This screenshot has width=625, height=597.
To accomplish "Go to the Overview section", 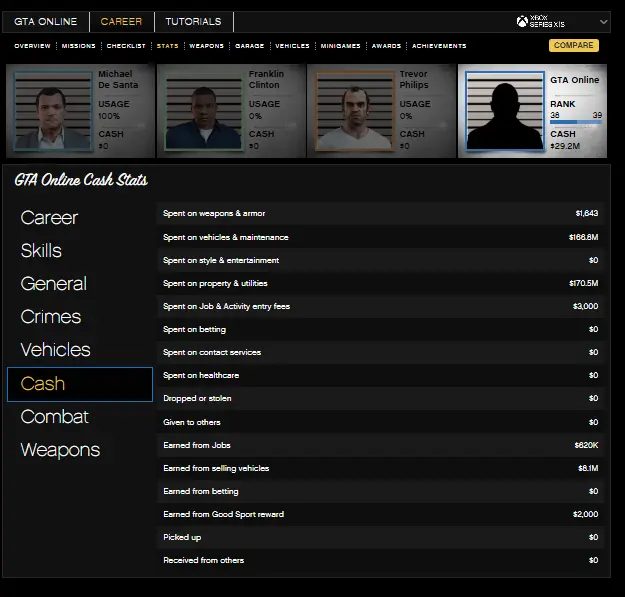I will coord(32,46).
